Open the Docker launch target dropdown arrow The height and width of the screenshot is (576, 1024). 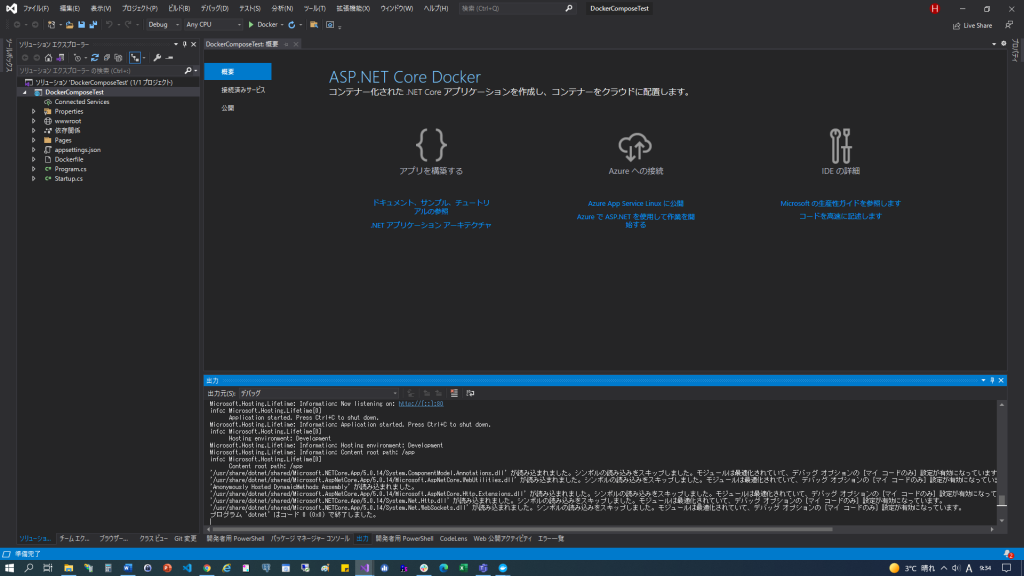[281, 25]
